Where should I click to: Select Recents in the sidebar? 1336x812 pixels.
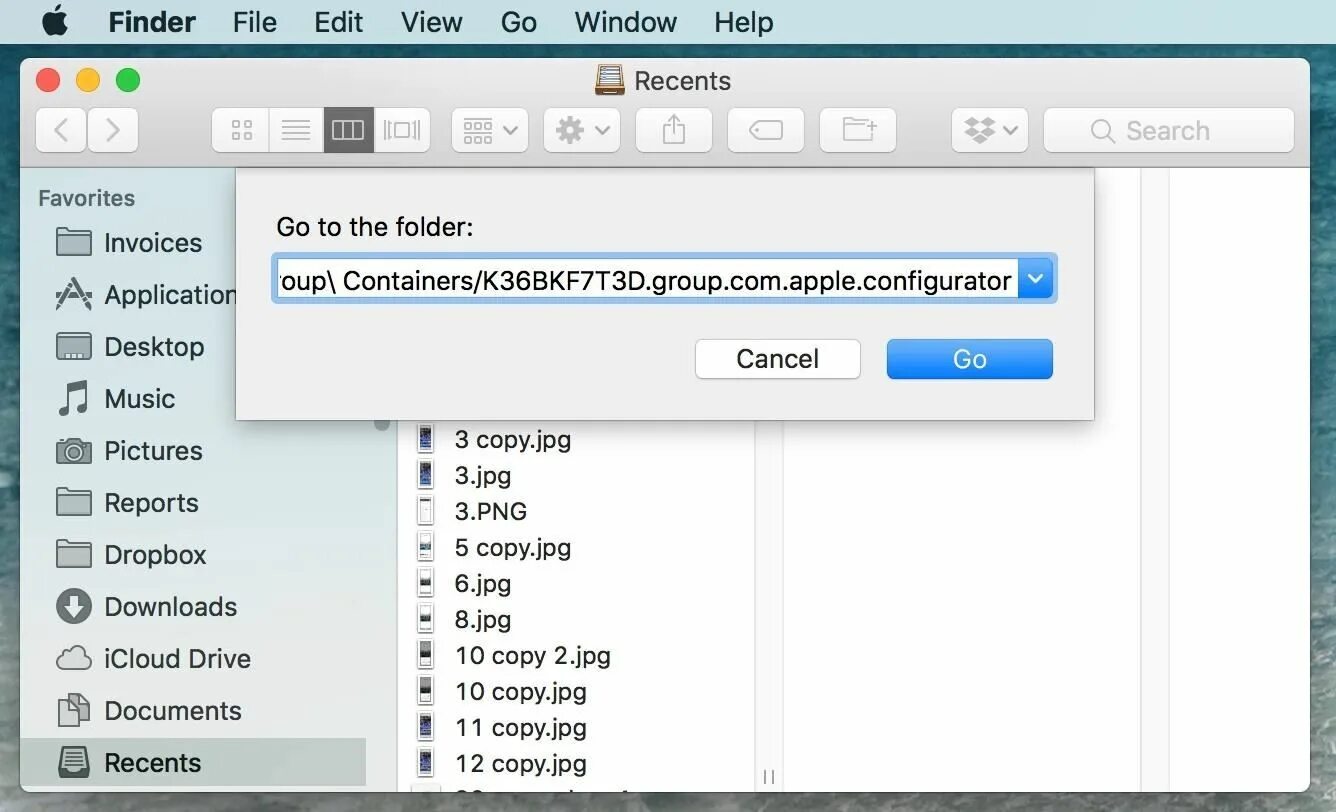point(193,762)
